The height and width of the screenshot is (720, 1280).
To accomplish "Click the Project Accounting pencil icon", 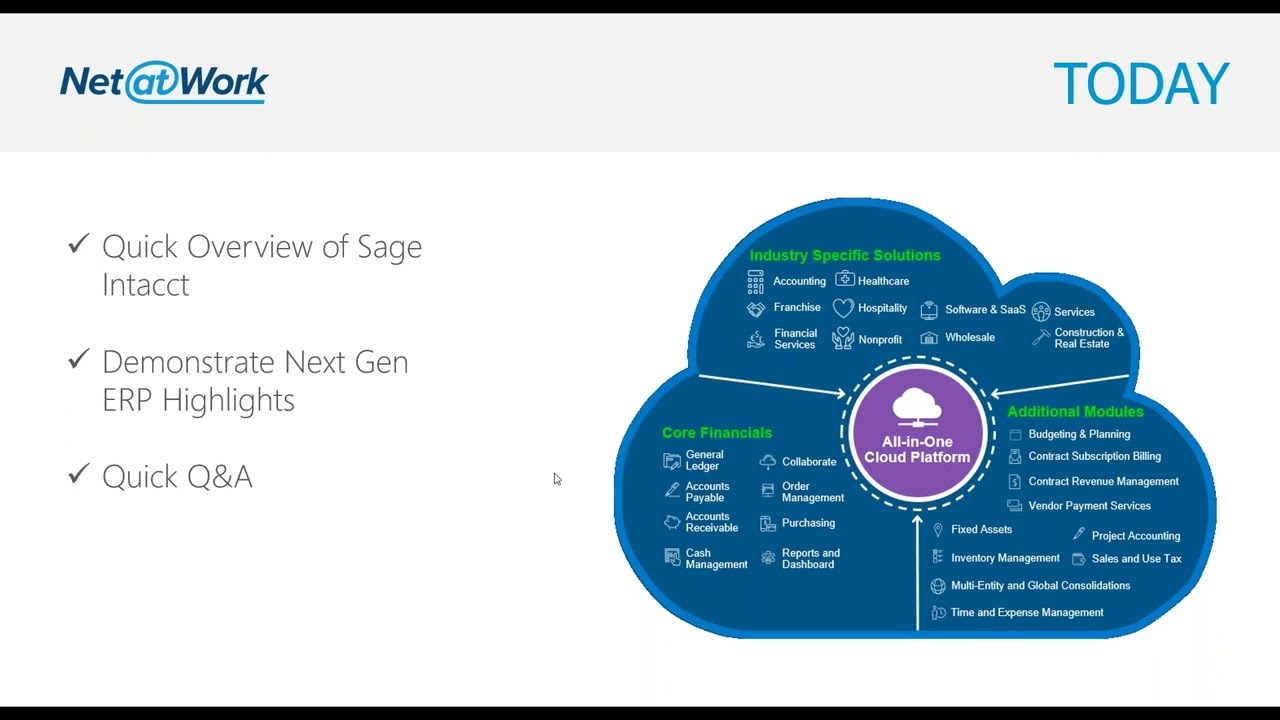I will click(1079, 535).
